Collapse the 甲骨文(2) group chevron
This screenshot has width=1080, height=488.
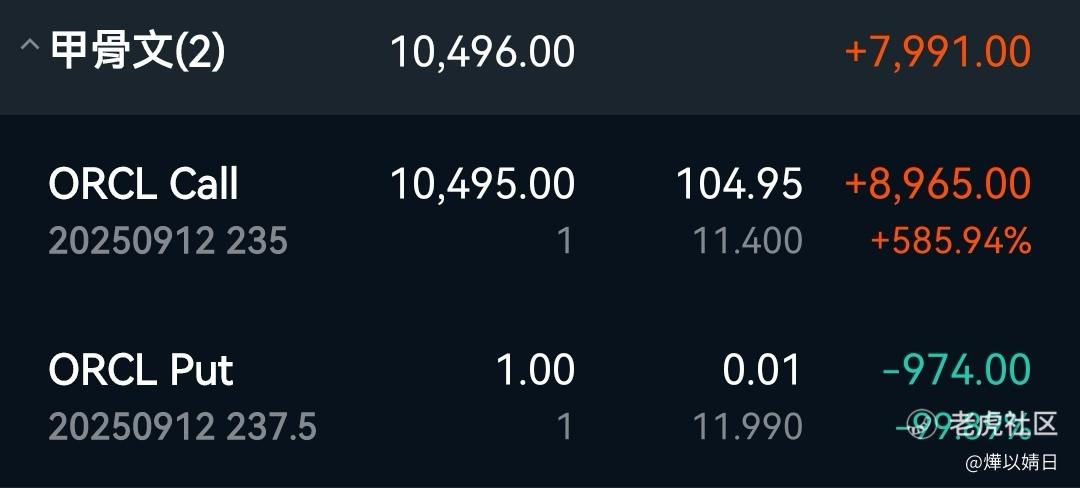[29, 46]
